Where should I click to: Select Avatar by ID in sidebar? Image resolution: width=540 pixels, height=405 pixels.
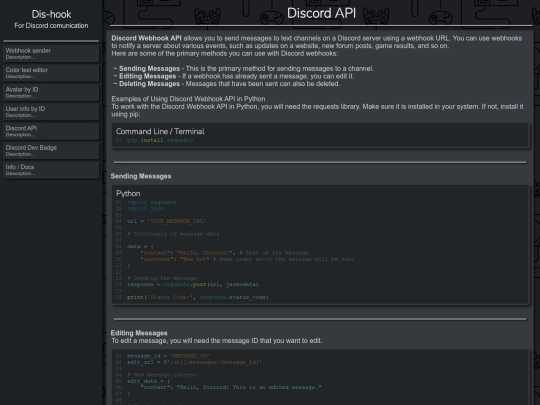point(51,92)
